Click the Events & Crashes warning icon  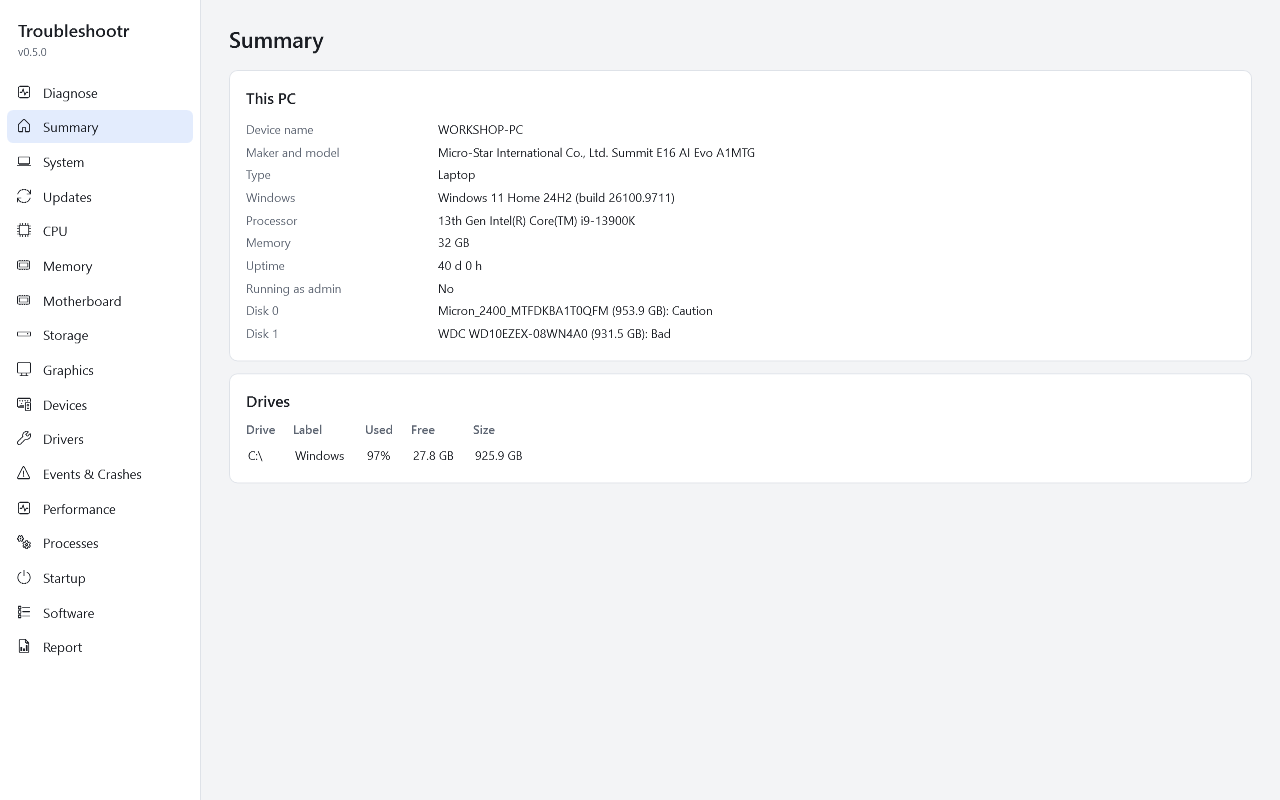[x=24, y=474]
